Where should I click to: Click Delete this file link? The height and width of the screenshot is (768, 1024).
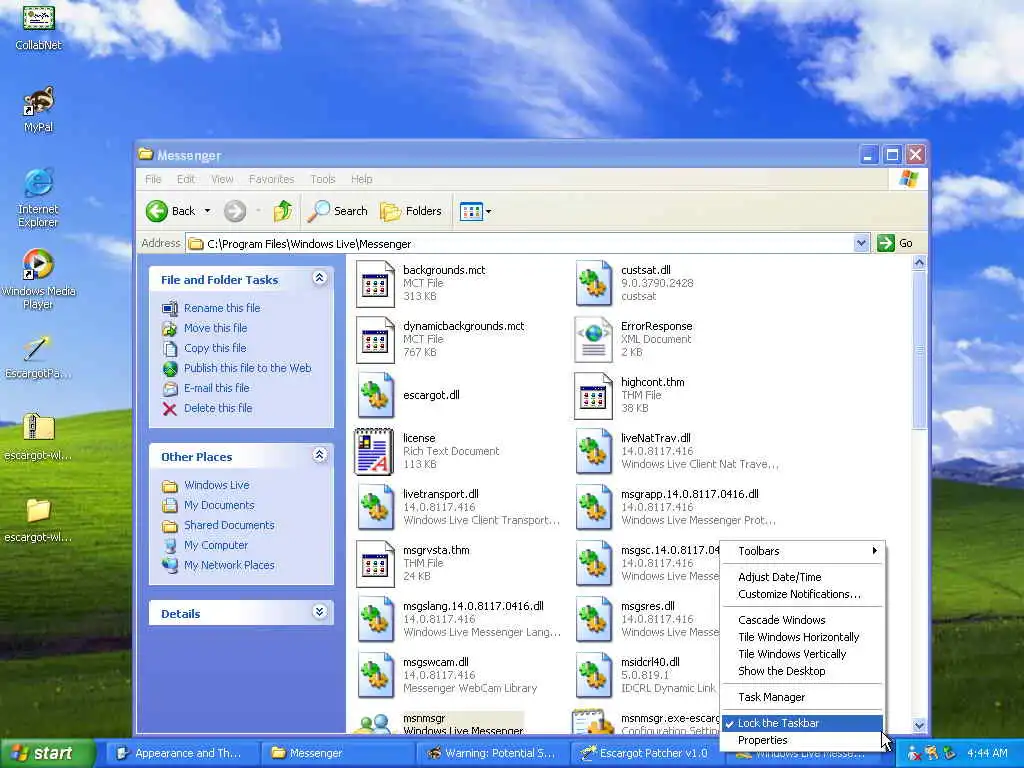pos(218,408)
